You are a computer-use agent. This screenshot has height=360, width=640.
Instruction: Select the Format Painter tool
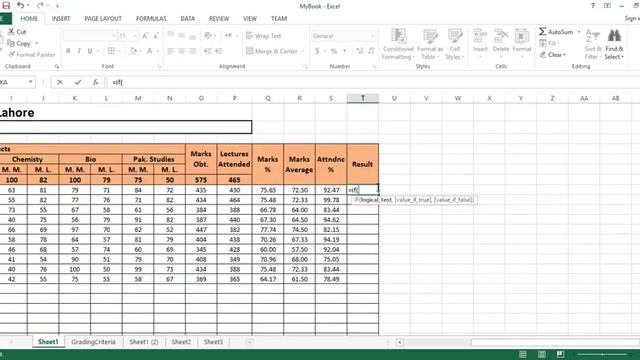pyautogui.click(x=31, y=54)
